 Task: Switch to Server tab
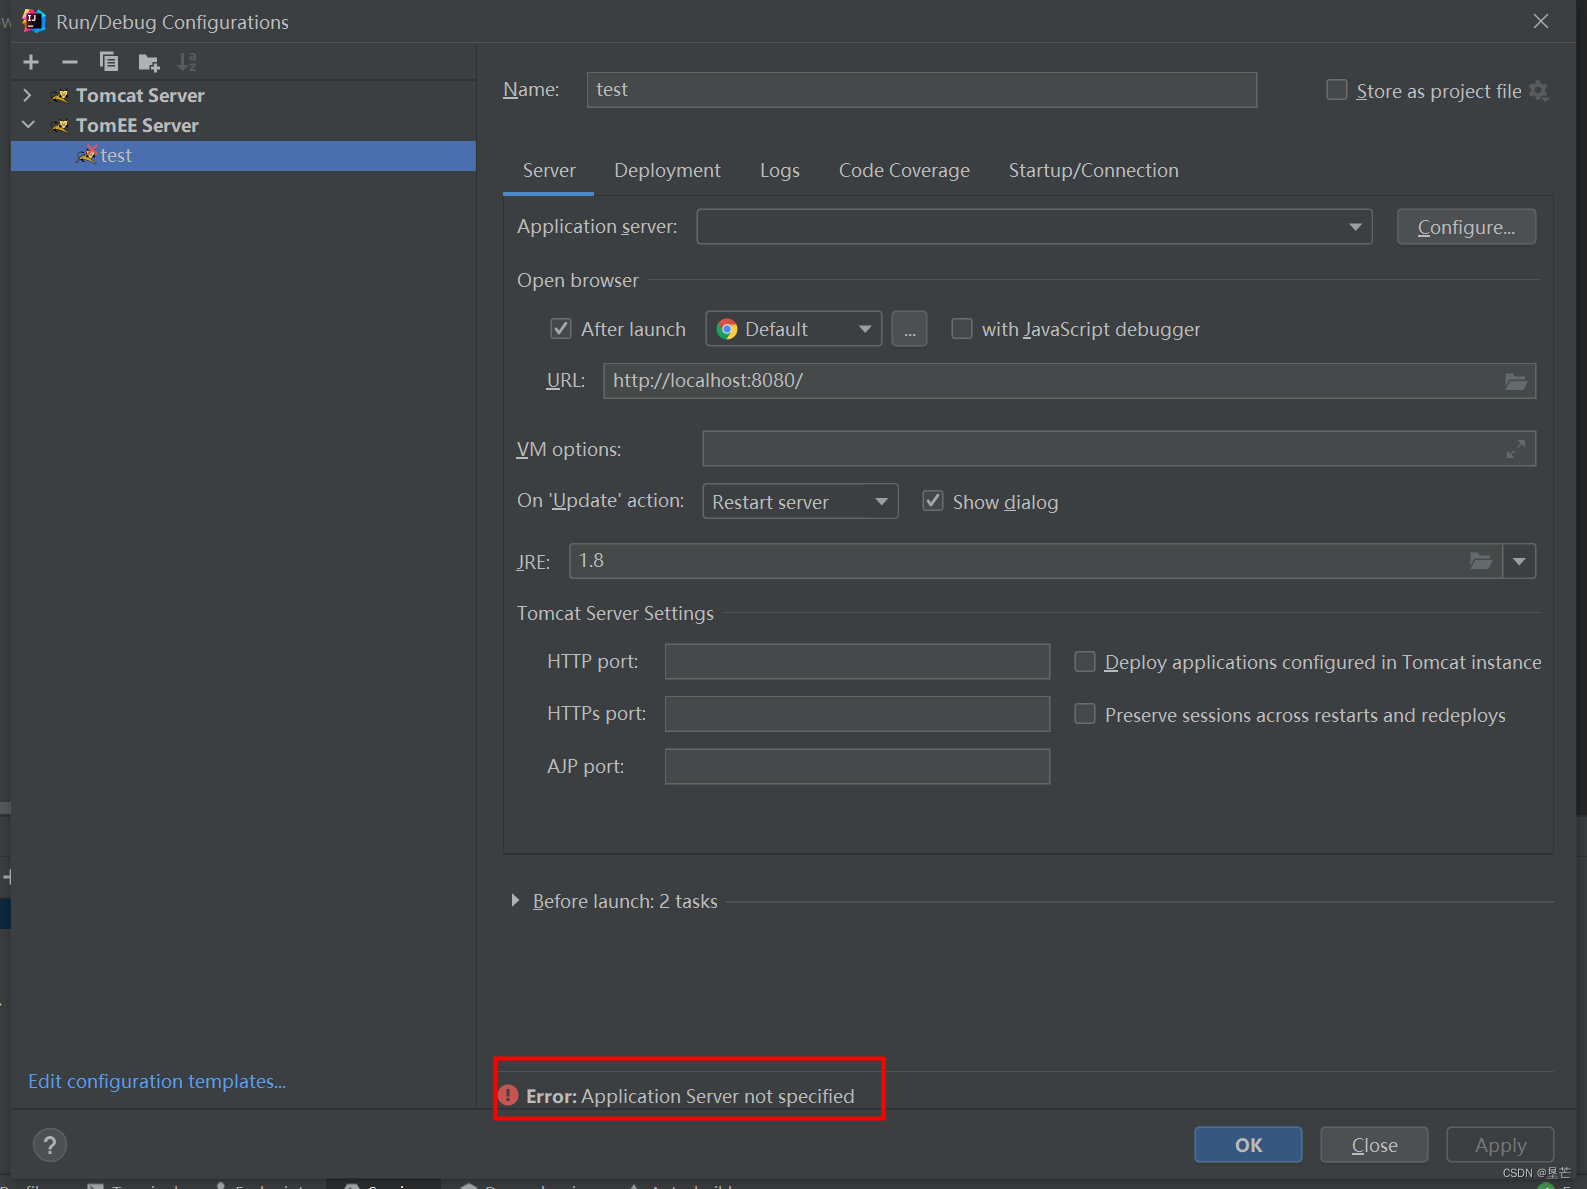(x=549, y=171)
